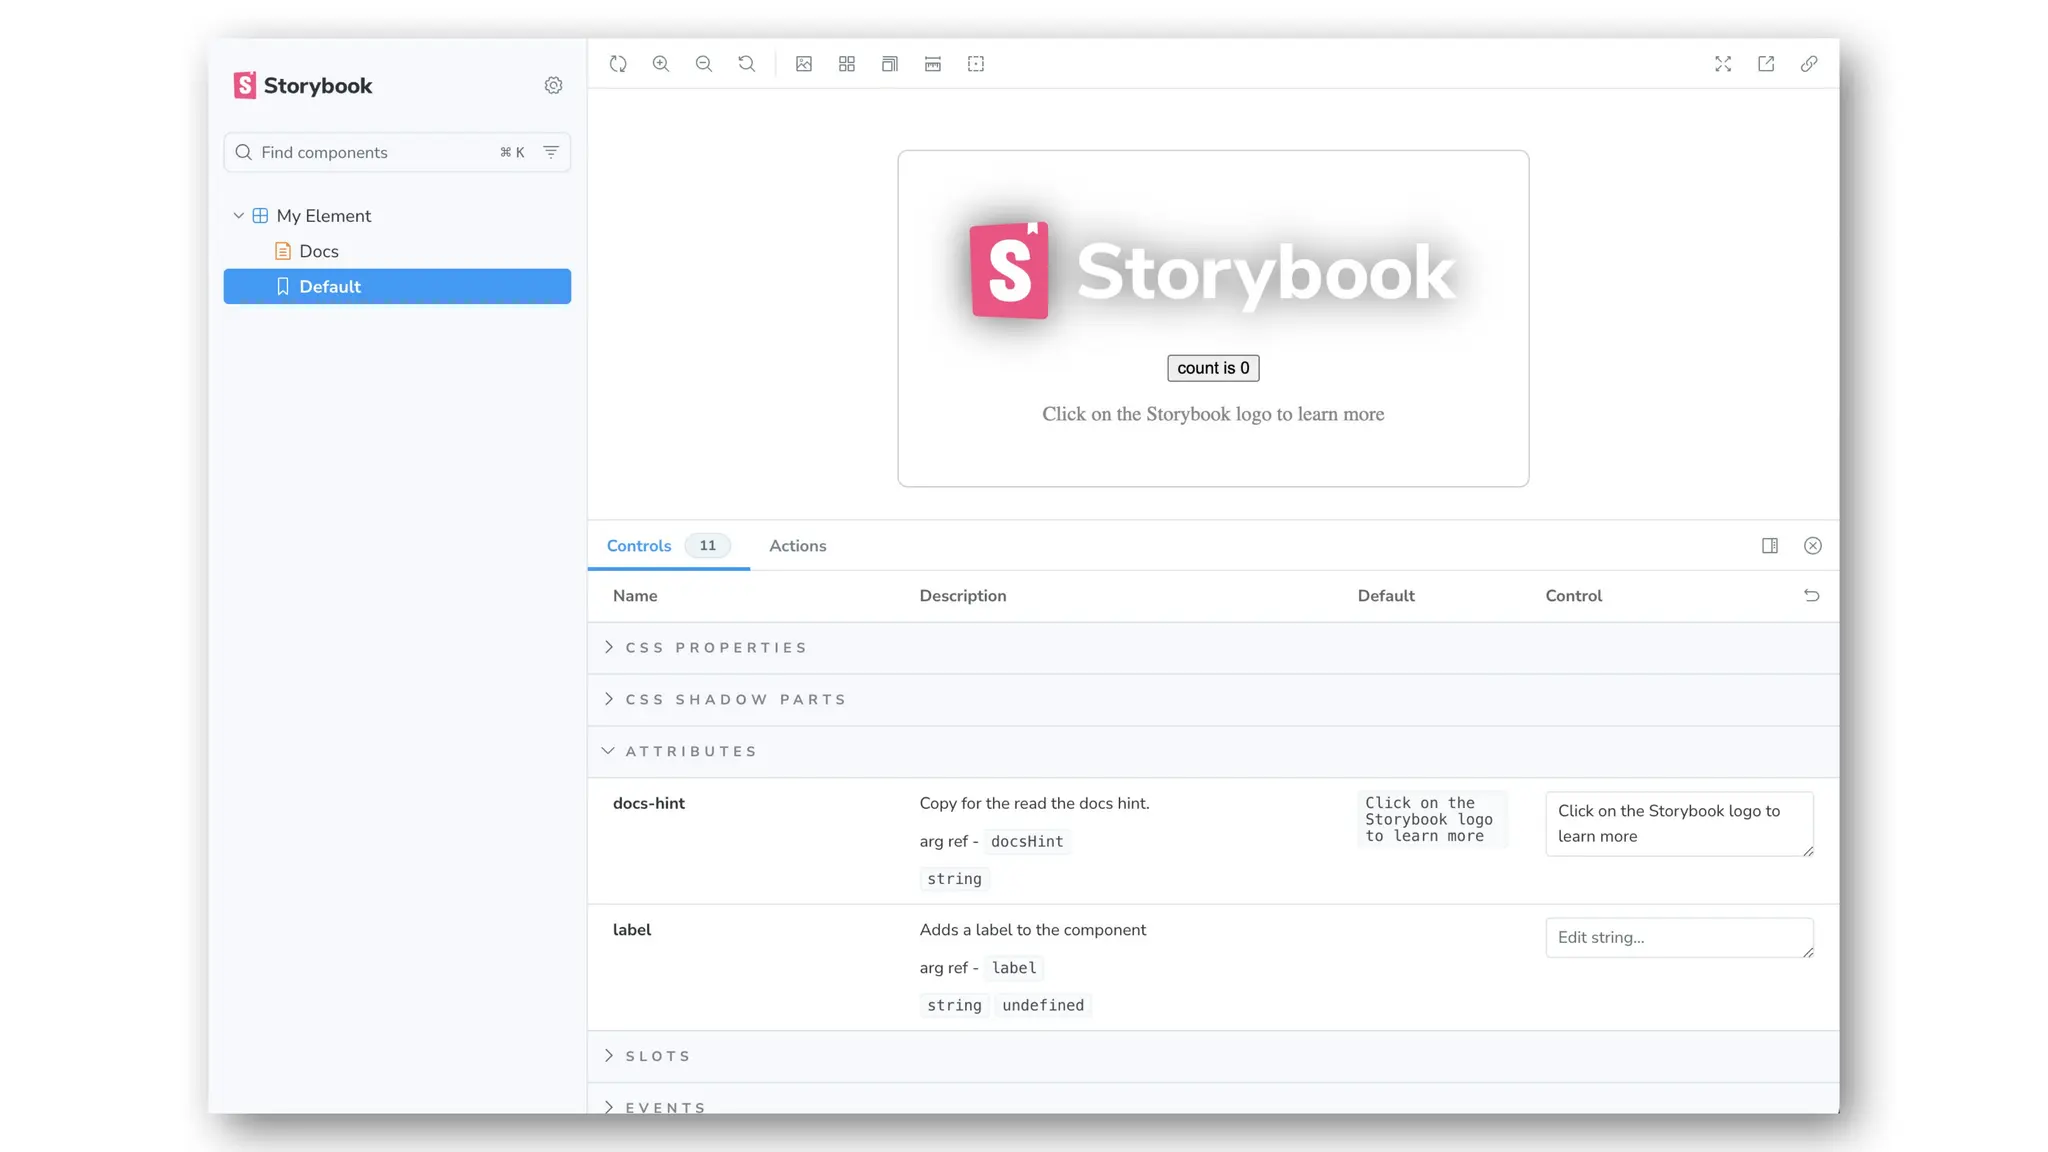Enter full screen mode
Image resolution: width=2048 pixels, height=1152 pixels.
(x=1723, y=64)
